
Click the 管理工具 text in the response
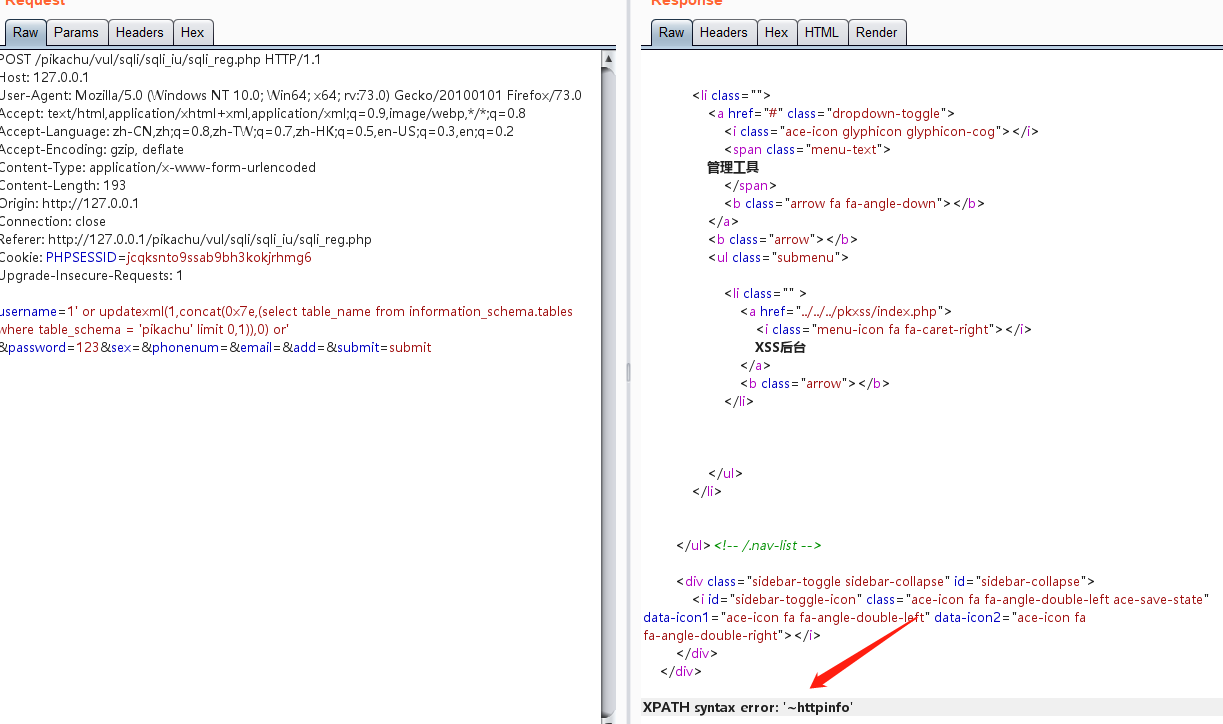click(x=733, y=167)
